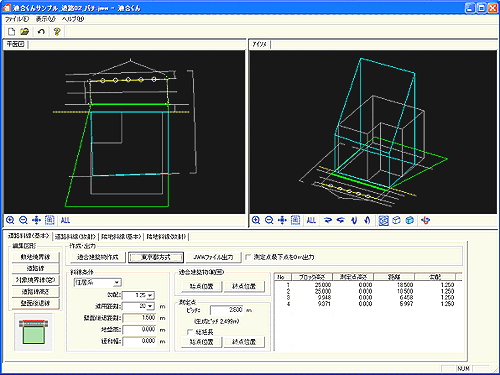The height and width of the screenshot is (375, 500).
Task: Select zoom-window tool under plan view
Action: point(49,220)
